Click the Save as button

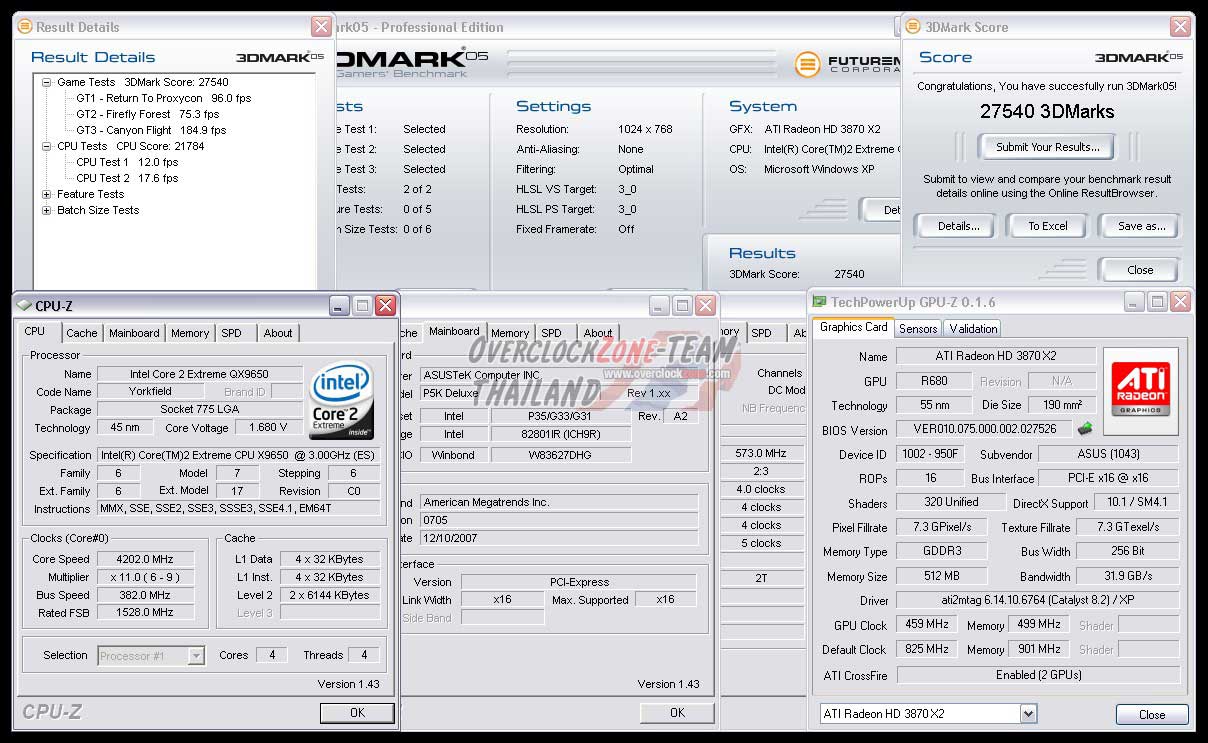point(1141,226)
